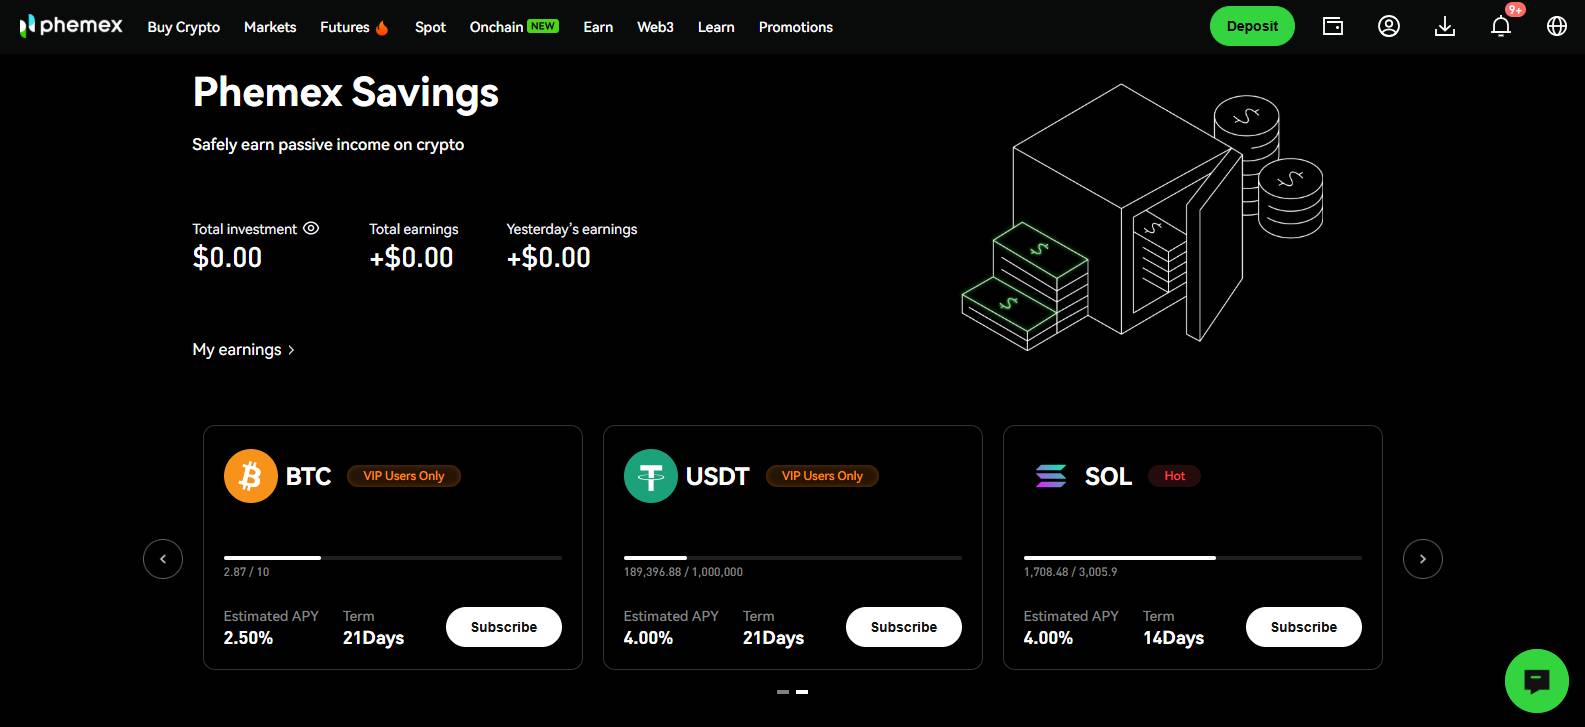Viewport: 1585px width, 727px height.
Task: Open the wallet icon in header
Action: [1333, 26]
